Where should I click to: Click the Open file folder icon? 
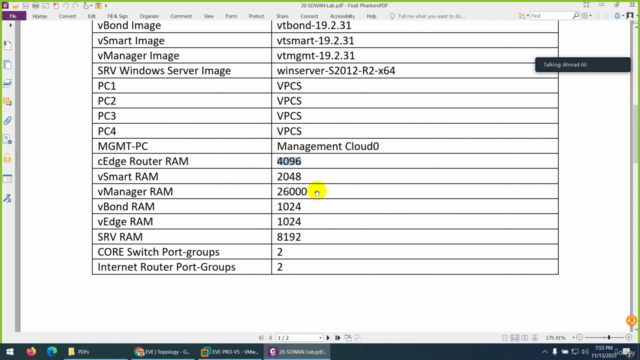click(15, 6)
